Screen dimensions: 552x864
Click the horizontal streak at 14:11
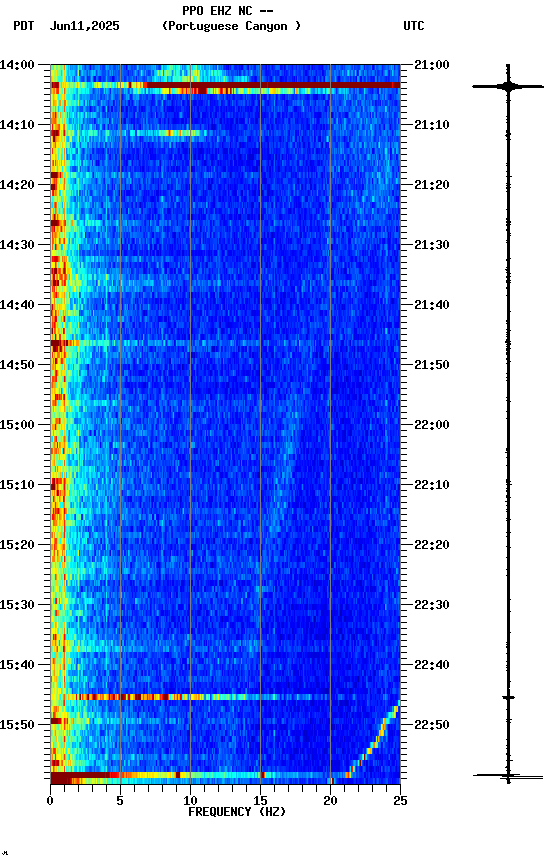click(129, 133)
